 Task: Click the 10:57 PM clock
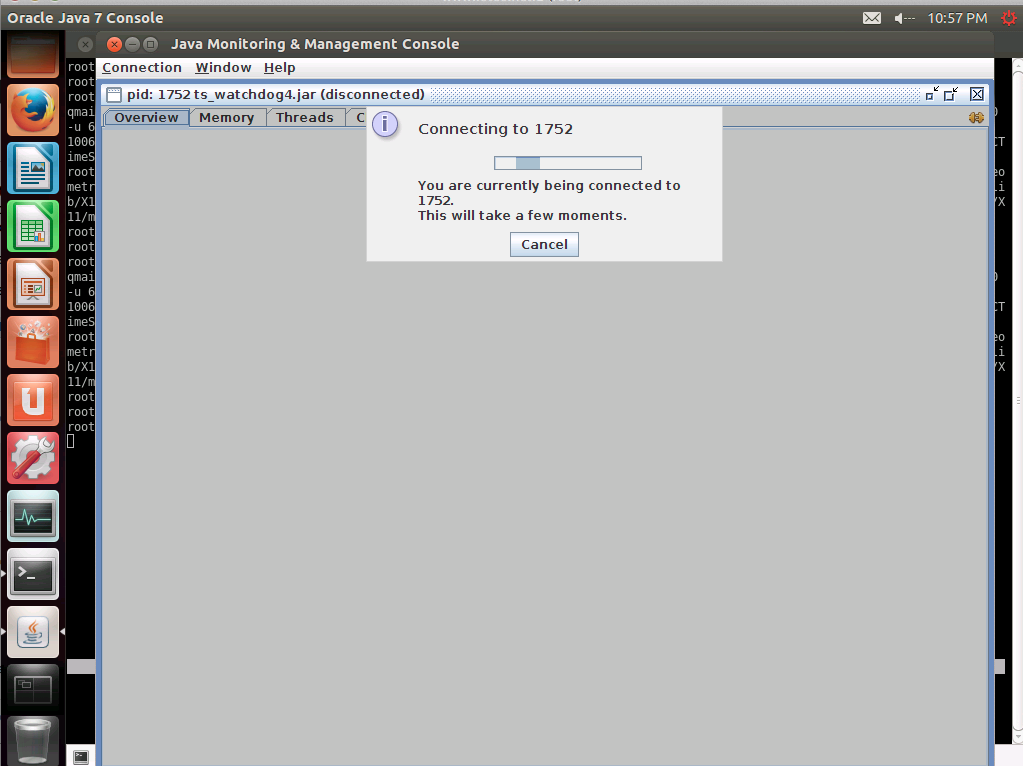tap(957, 18)
